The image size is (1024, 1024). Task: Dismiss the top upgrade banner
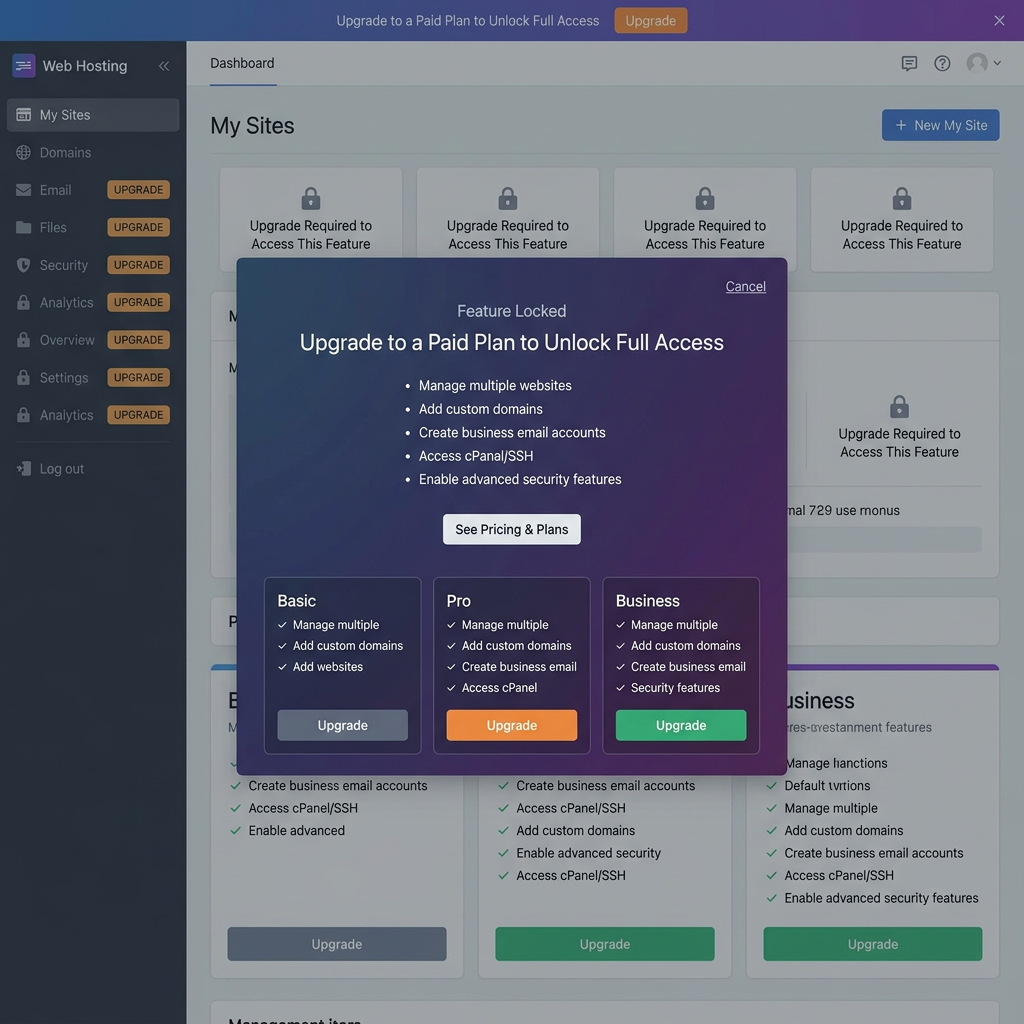click(x=999, y=21)
